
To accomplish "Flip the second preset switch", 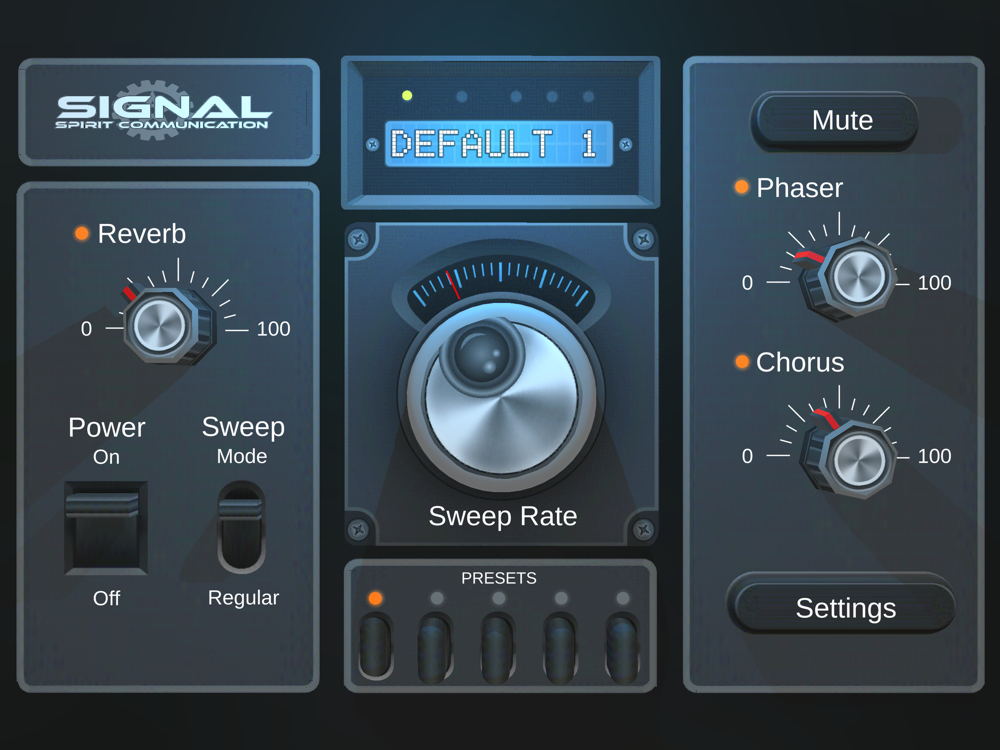I will point(436,648).
